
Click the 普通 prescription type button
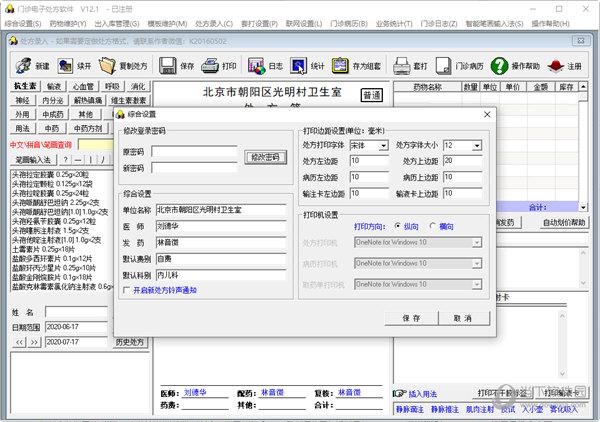tap(372, 95)
